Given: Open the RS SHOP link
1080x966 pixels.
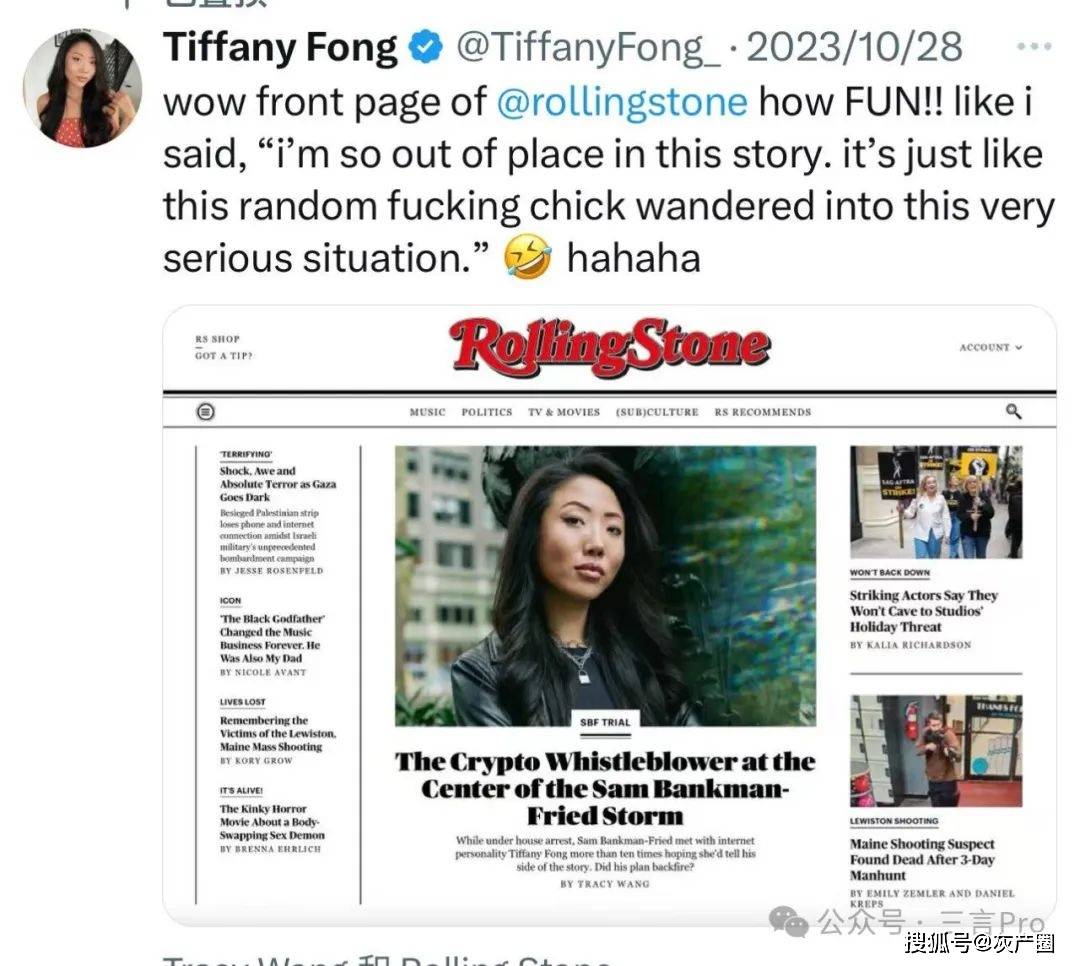Looking at the screenshot, I should (x=218, y=339).
